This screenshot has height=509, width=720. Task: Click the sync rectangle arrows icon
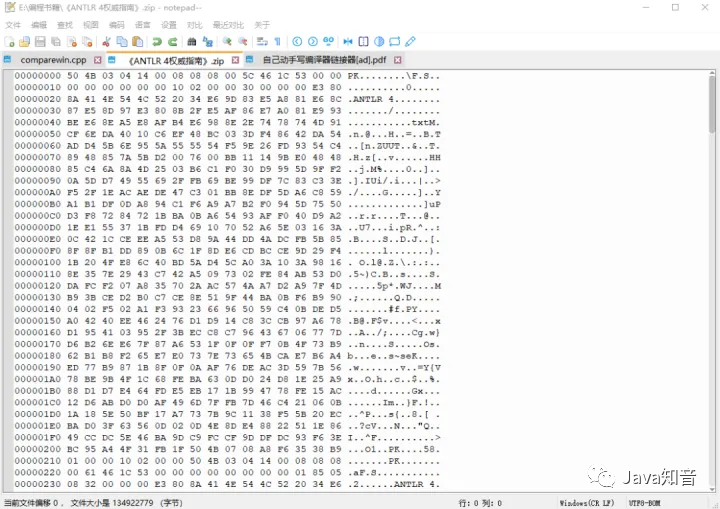click(x=394, y=42)
